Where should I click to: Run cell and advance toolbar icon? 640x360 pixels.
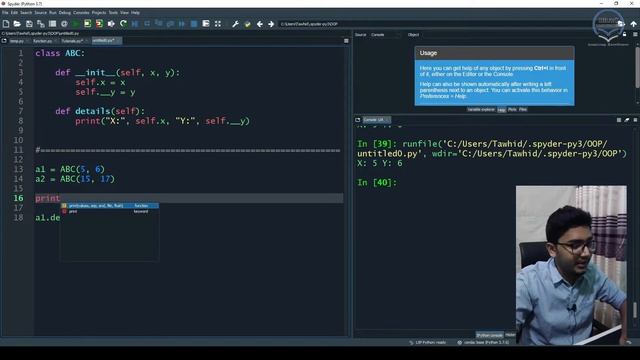99,24
